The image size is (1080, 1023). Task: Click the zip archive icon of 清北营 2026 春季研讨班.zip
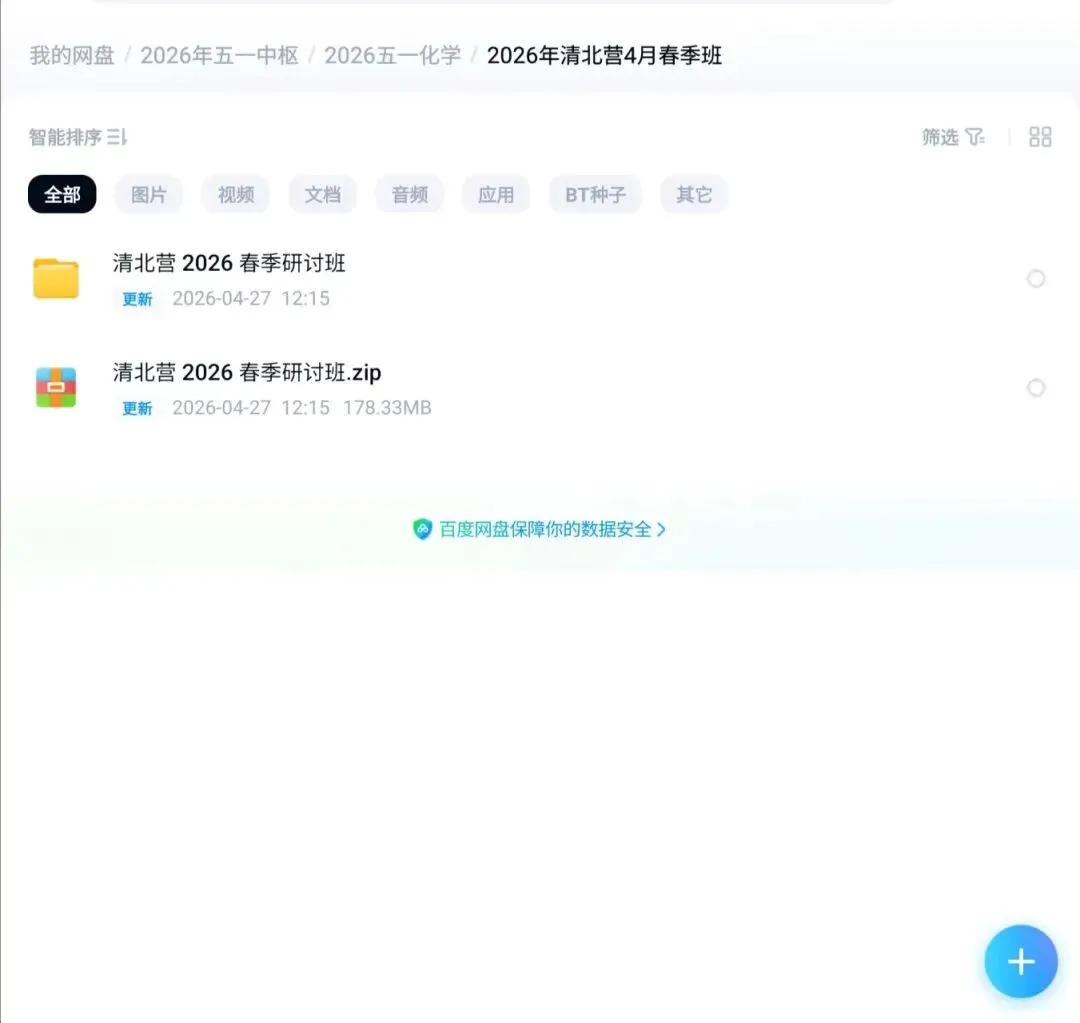[x=56, y=387]
